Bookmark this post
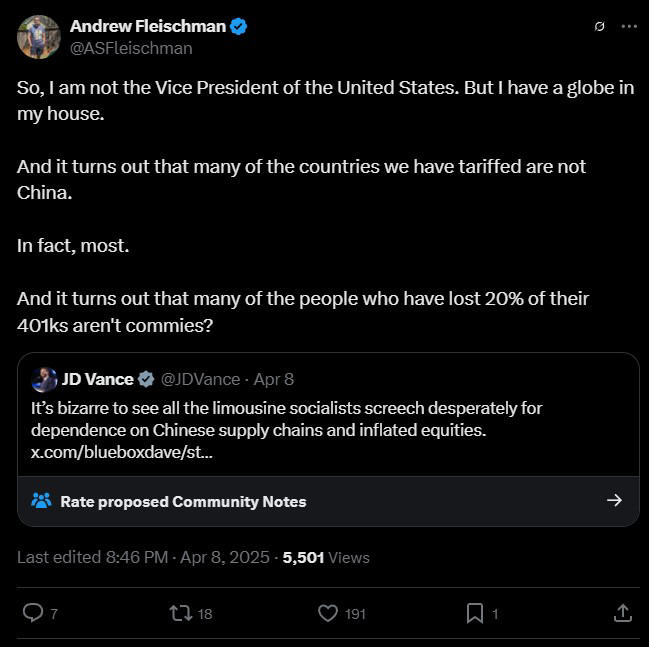Image resolution: width=649 pixels, height=647 pixels. click(x=475, y=613)
